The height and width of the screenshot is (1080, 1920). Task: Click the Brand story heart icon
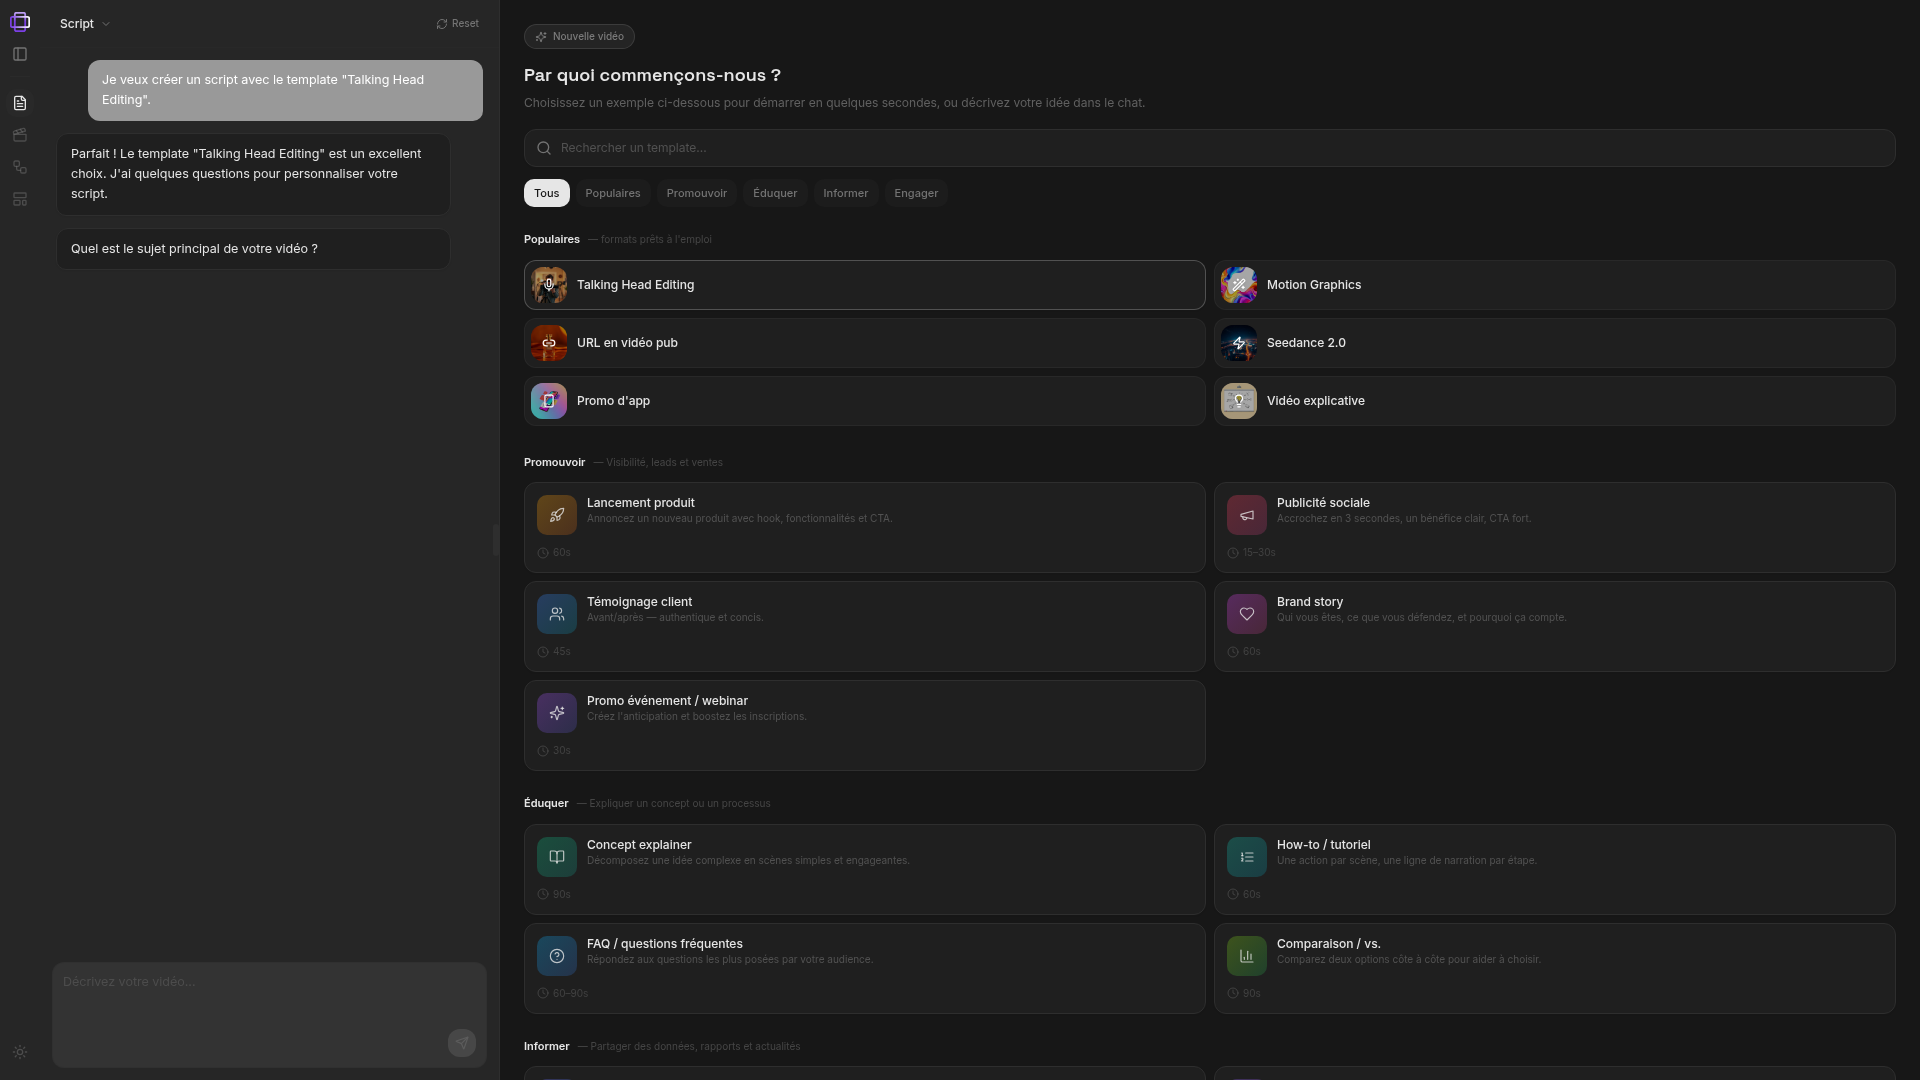pyautogui.click(x=1247, y=614)
